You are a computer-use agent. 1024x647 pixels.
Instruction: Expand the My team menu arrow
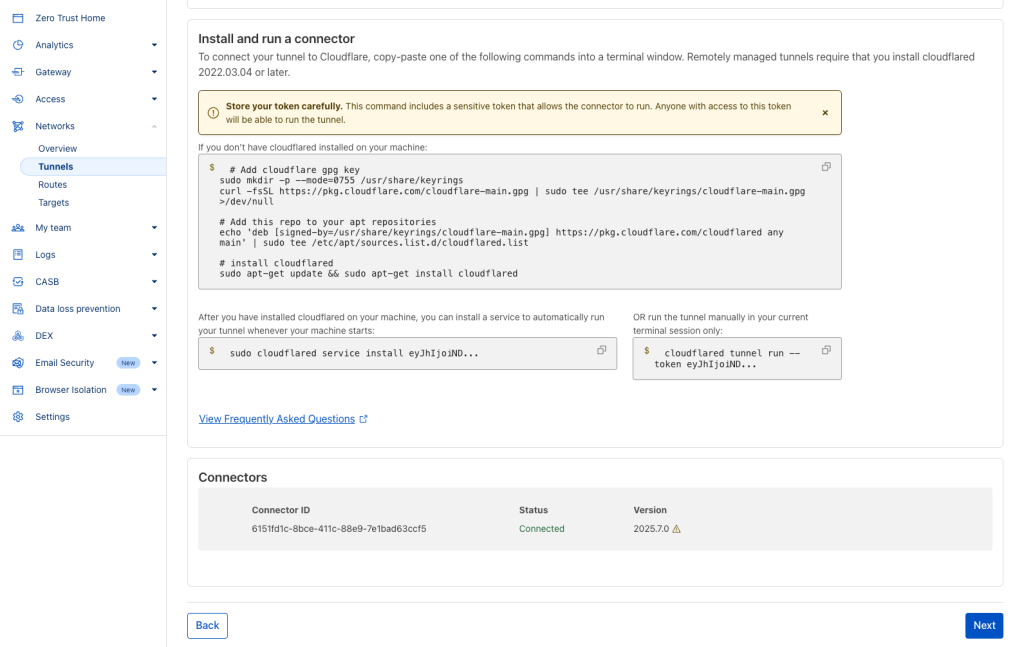[x=154, y=228]
